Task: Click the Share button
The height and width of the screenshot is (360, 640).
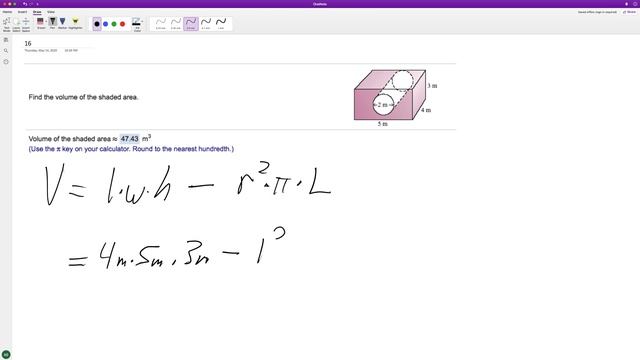Action: (x=629, y=12)
